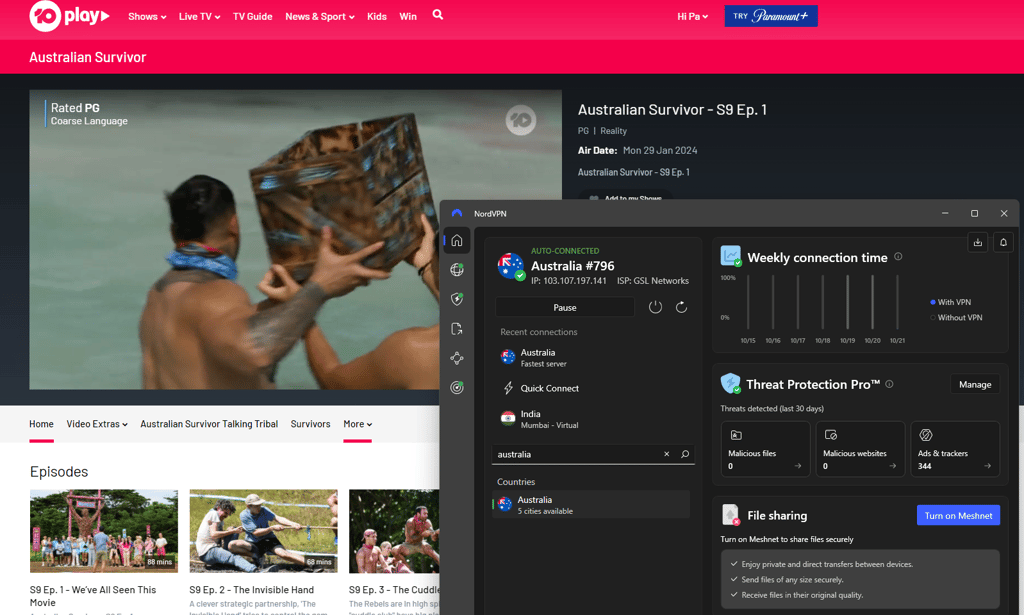Disconnect VPN using the power icon
Screen dimensions: 1024x615
point(655,307)
